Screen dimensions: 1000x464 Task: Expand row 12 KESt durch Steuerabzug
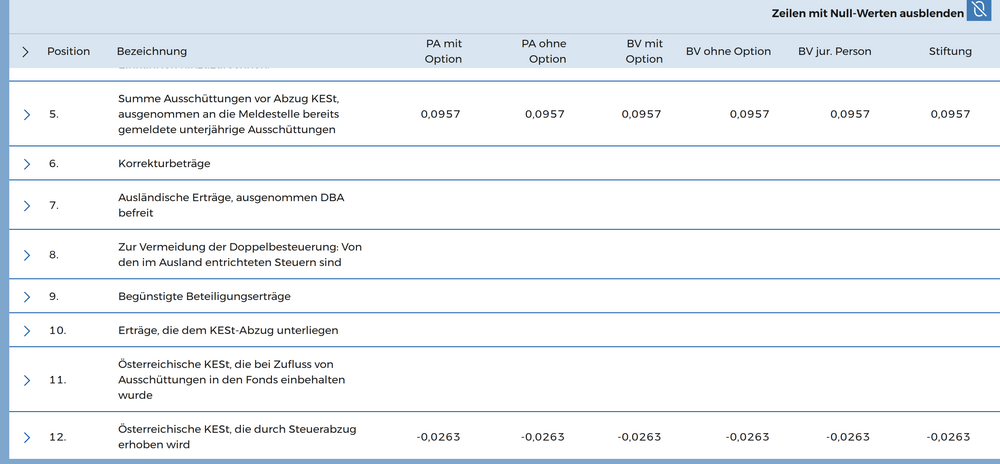[x=27, y=437]
